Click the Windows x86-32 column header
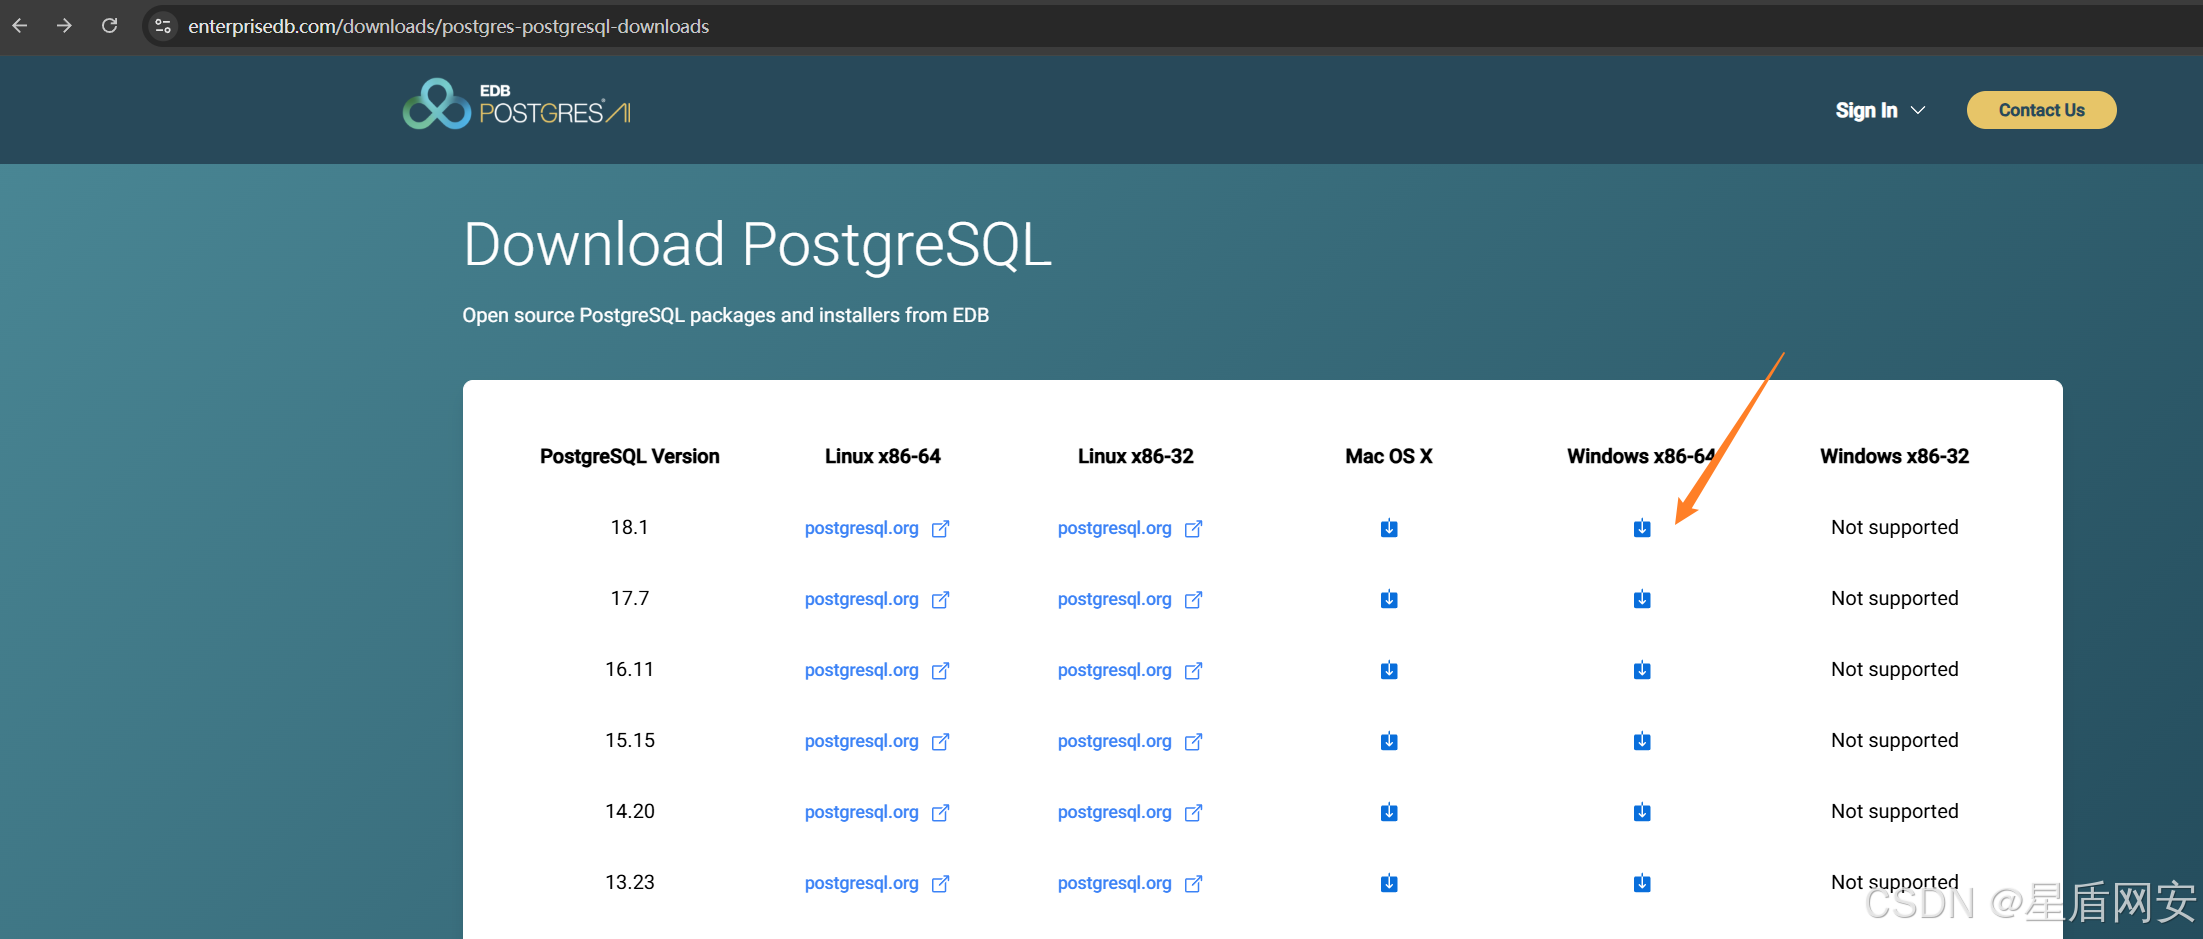This screenshot has height=939, width=2203. [1894, 456]
